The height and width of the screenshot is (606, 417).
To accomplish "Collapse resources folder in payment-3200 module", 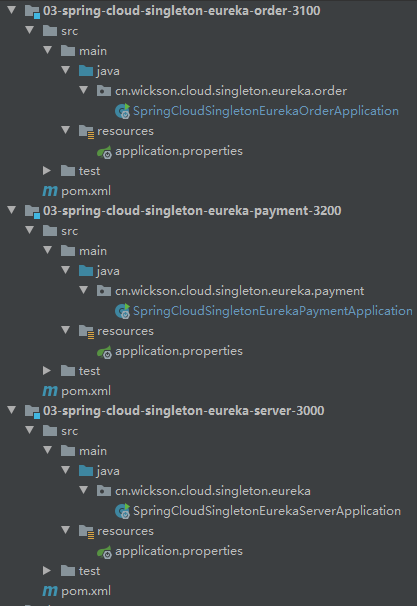I will click(x=66, y=330).
